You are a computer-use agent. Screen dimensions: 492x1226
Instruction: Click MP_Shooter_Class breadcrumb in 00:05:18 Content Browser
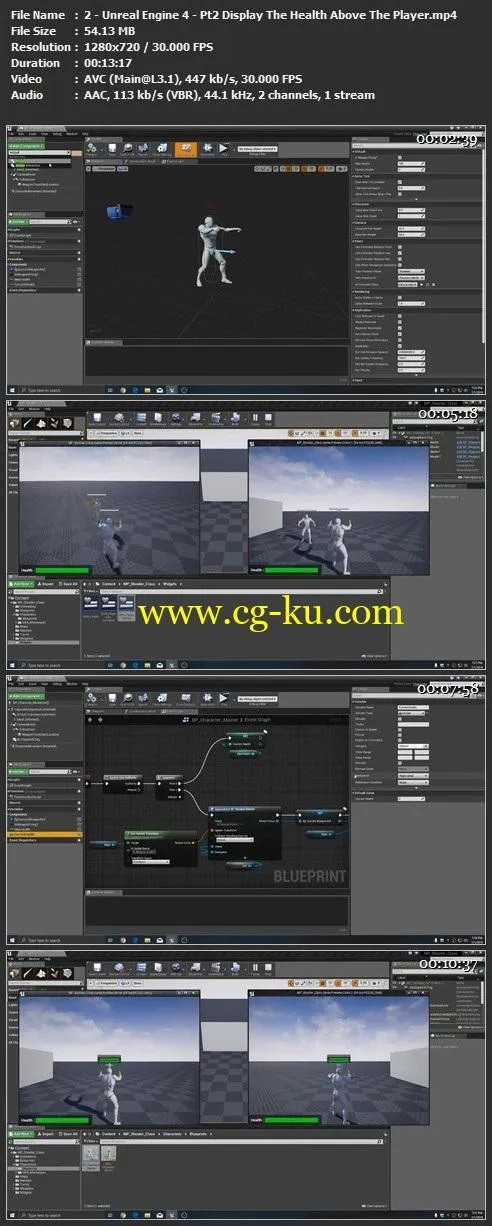(140, 584)
